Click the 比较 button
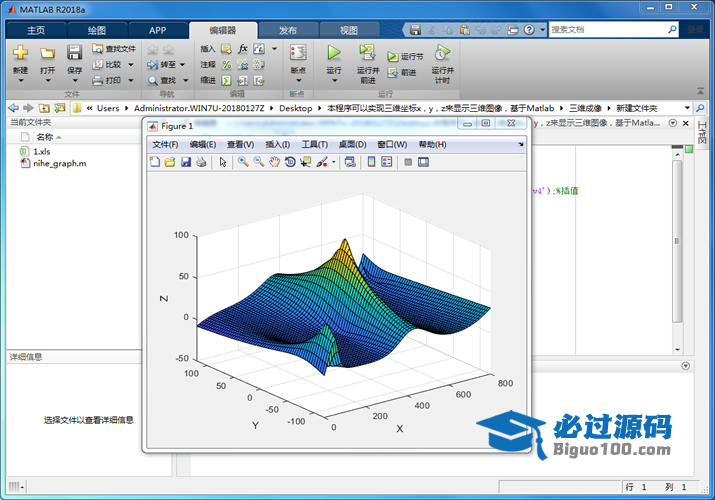715x500 pixels. click(x=108, y=65)
